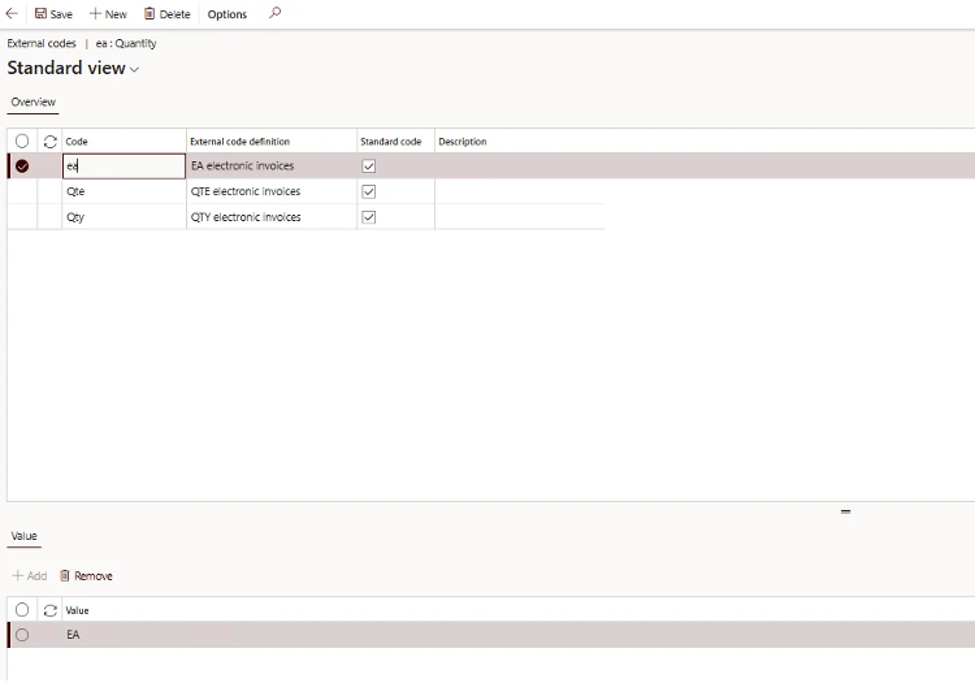Click the back arrow icon
Viewport: 977px width, 683px height.
[x=12, y=13]
